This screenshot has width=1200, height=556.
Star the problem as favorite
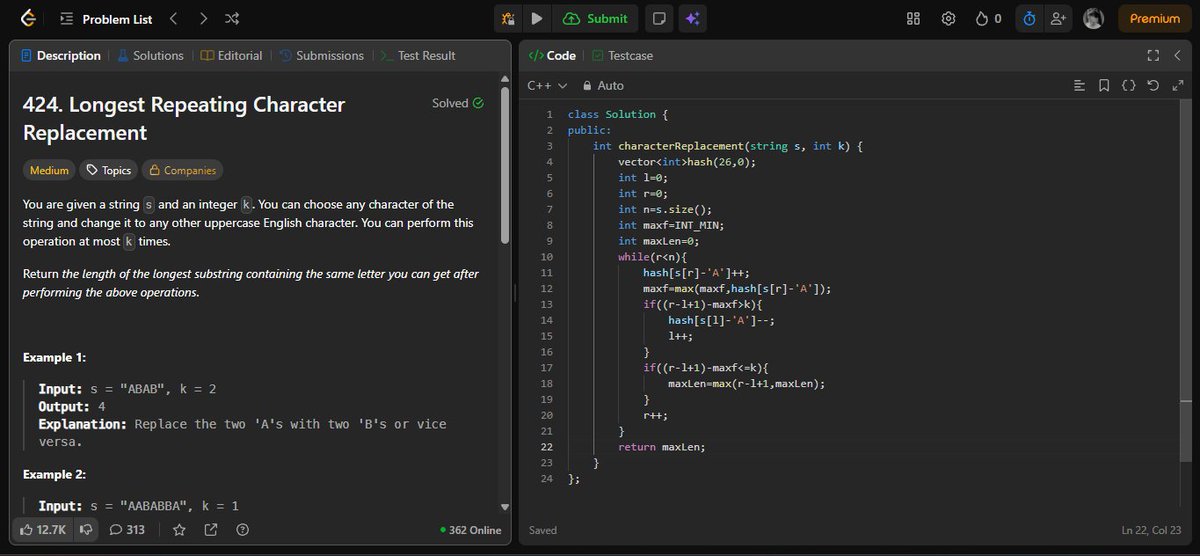tap(179, 530)
